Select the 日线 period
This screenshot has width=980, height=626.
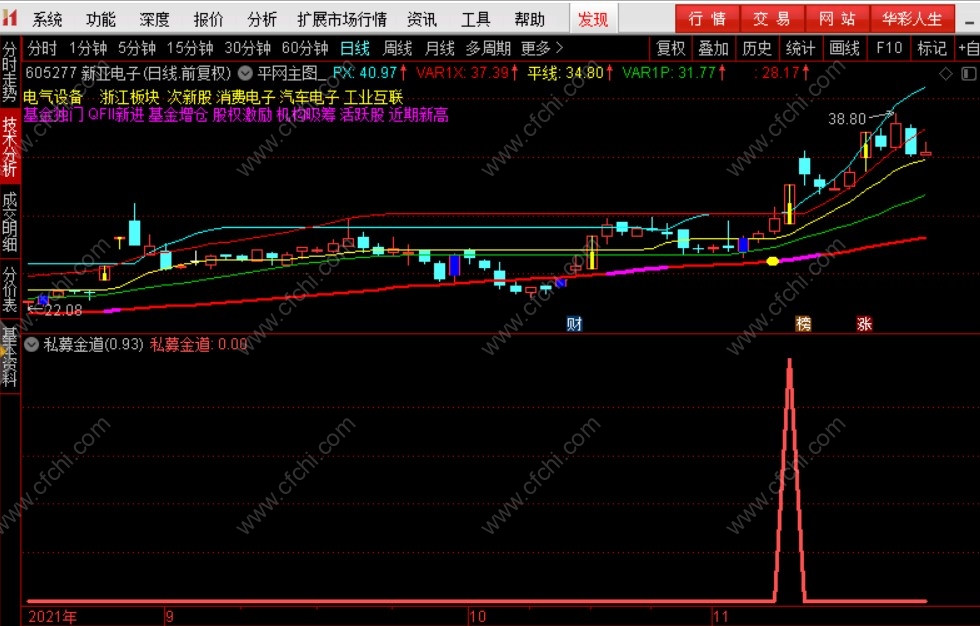click(x=355, y=48)
